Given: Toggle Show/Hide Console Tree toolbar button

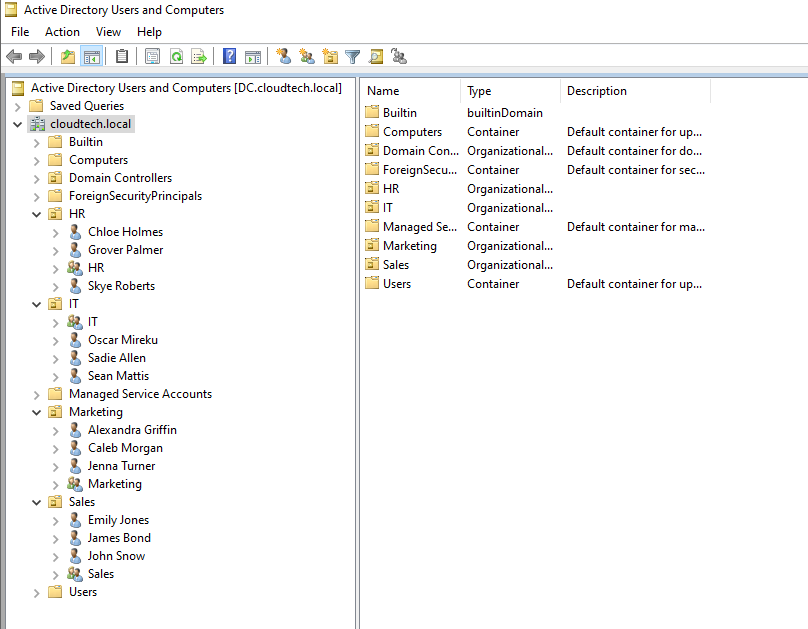Looking at the screenshot, I should tap(91, 57).
